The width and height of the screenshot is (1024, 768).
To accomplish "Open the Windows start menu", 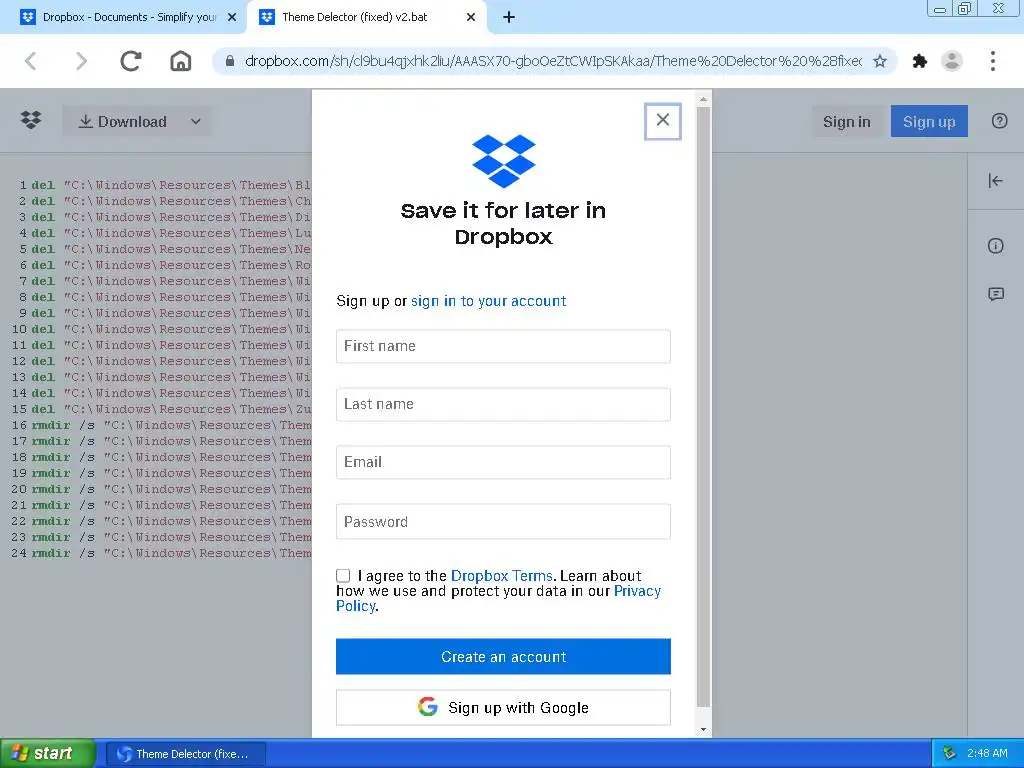I will [x=47, y=753].
